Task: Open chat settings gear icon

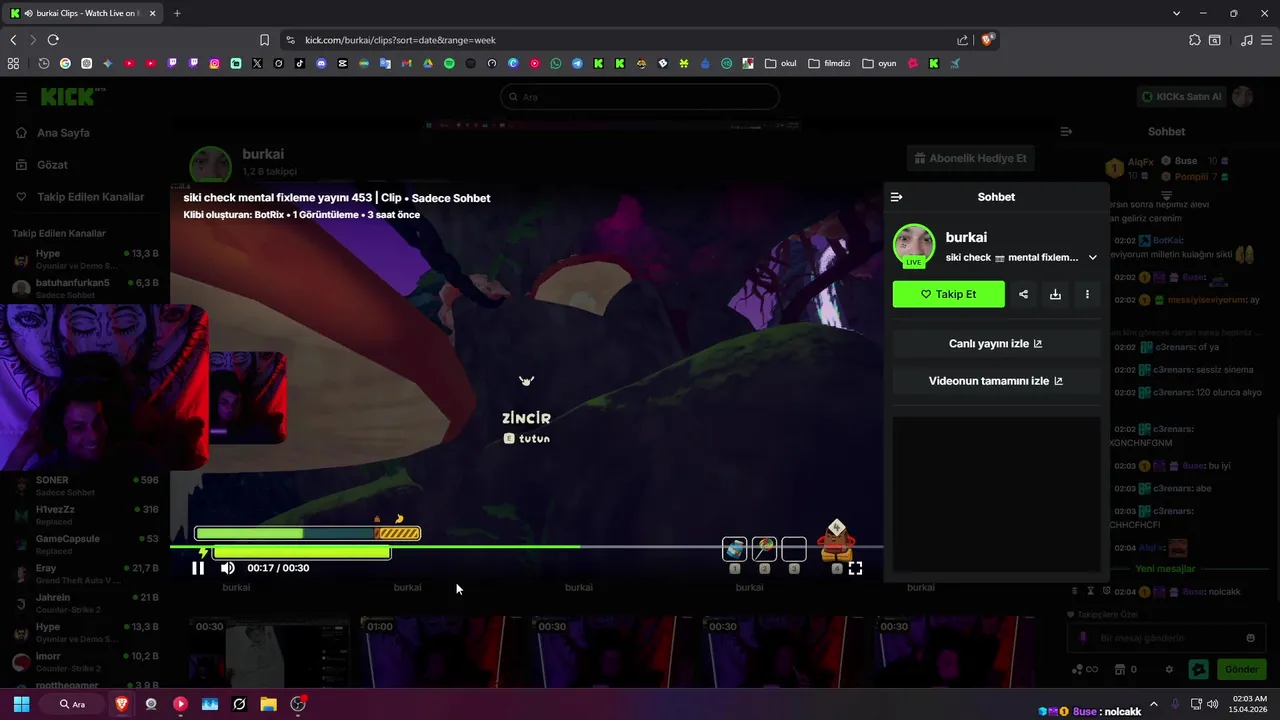Action: point(1169,669)
